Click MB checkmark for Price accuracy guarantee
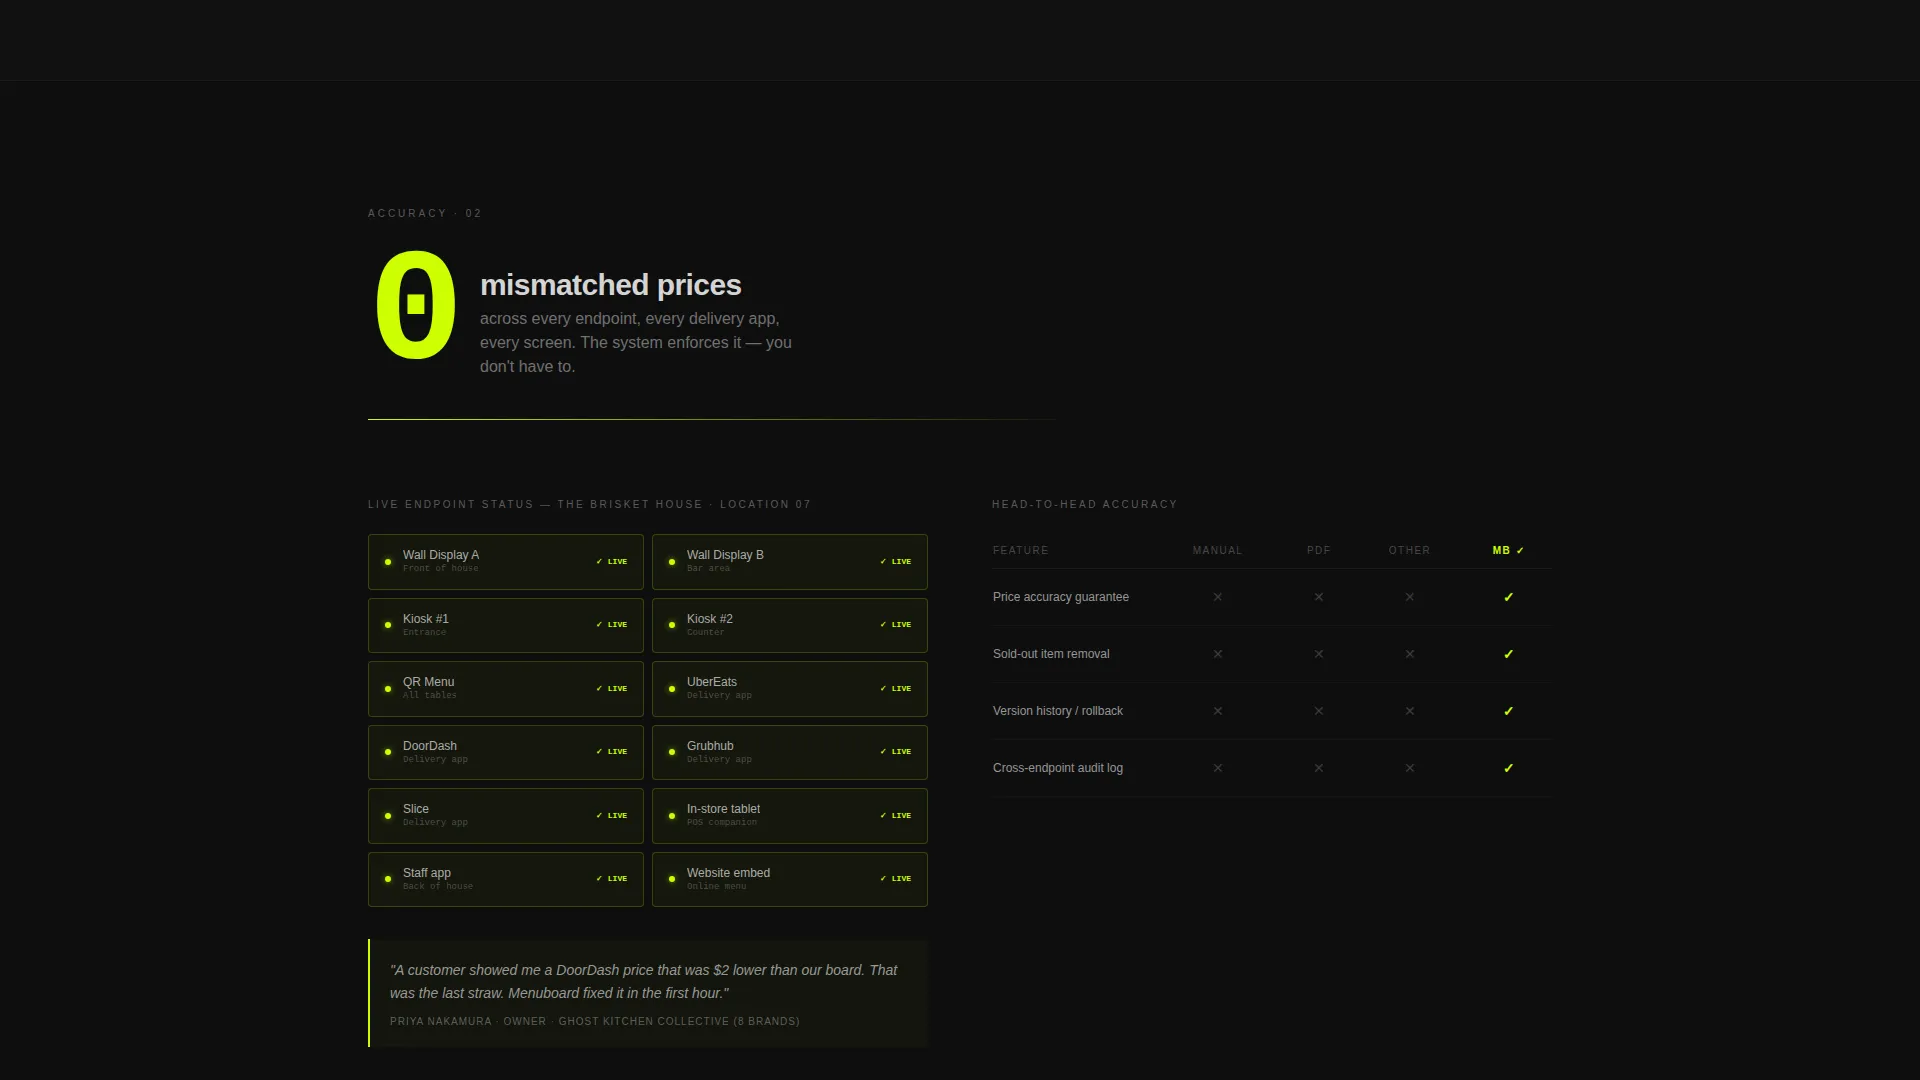The width and height of the screenshot is (1920, 1080). click(1509, 597)
